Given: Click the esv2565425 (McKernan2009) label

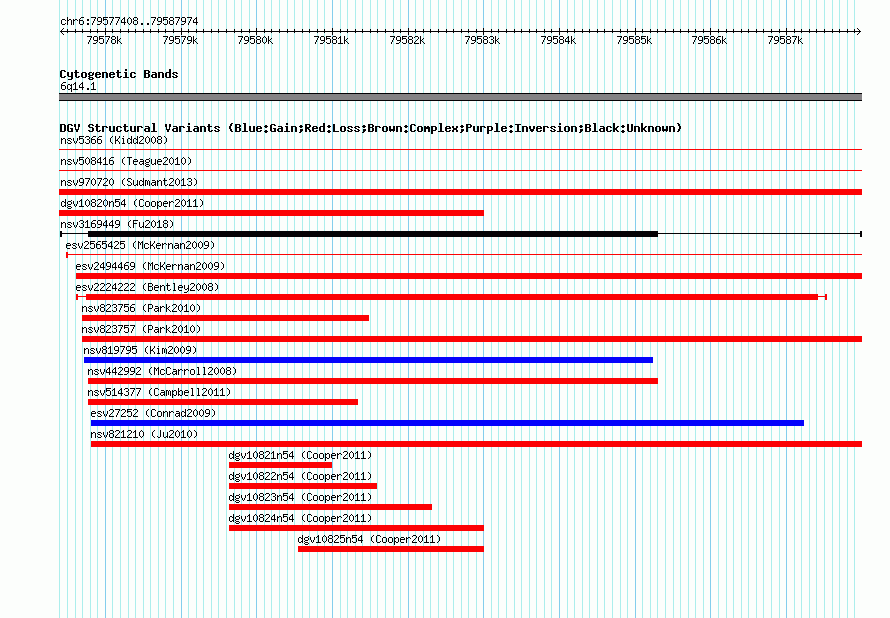Looking at the screenshot, I should coord(140,245).
